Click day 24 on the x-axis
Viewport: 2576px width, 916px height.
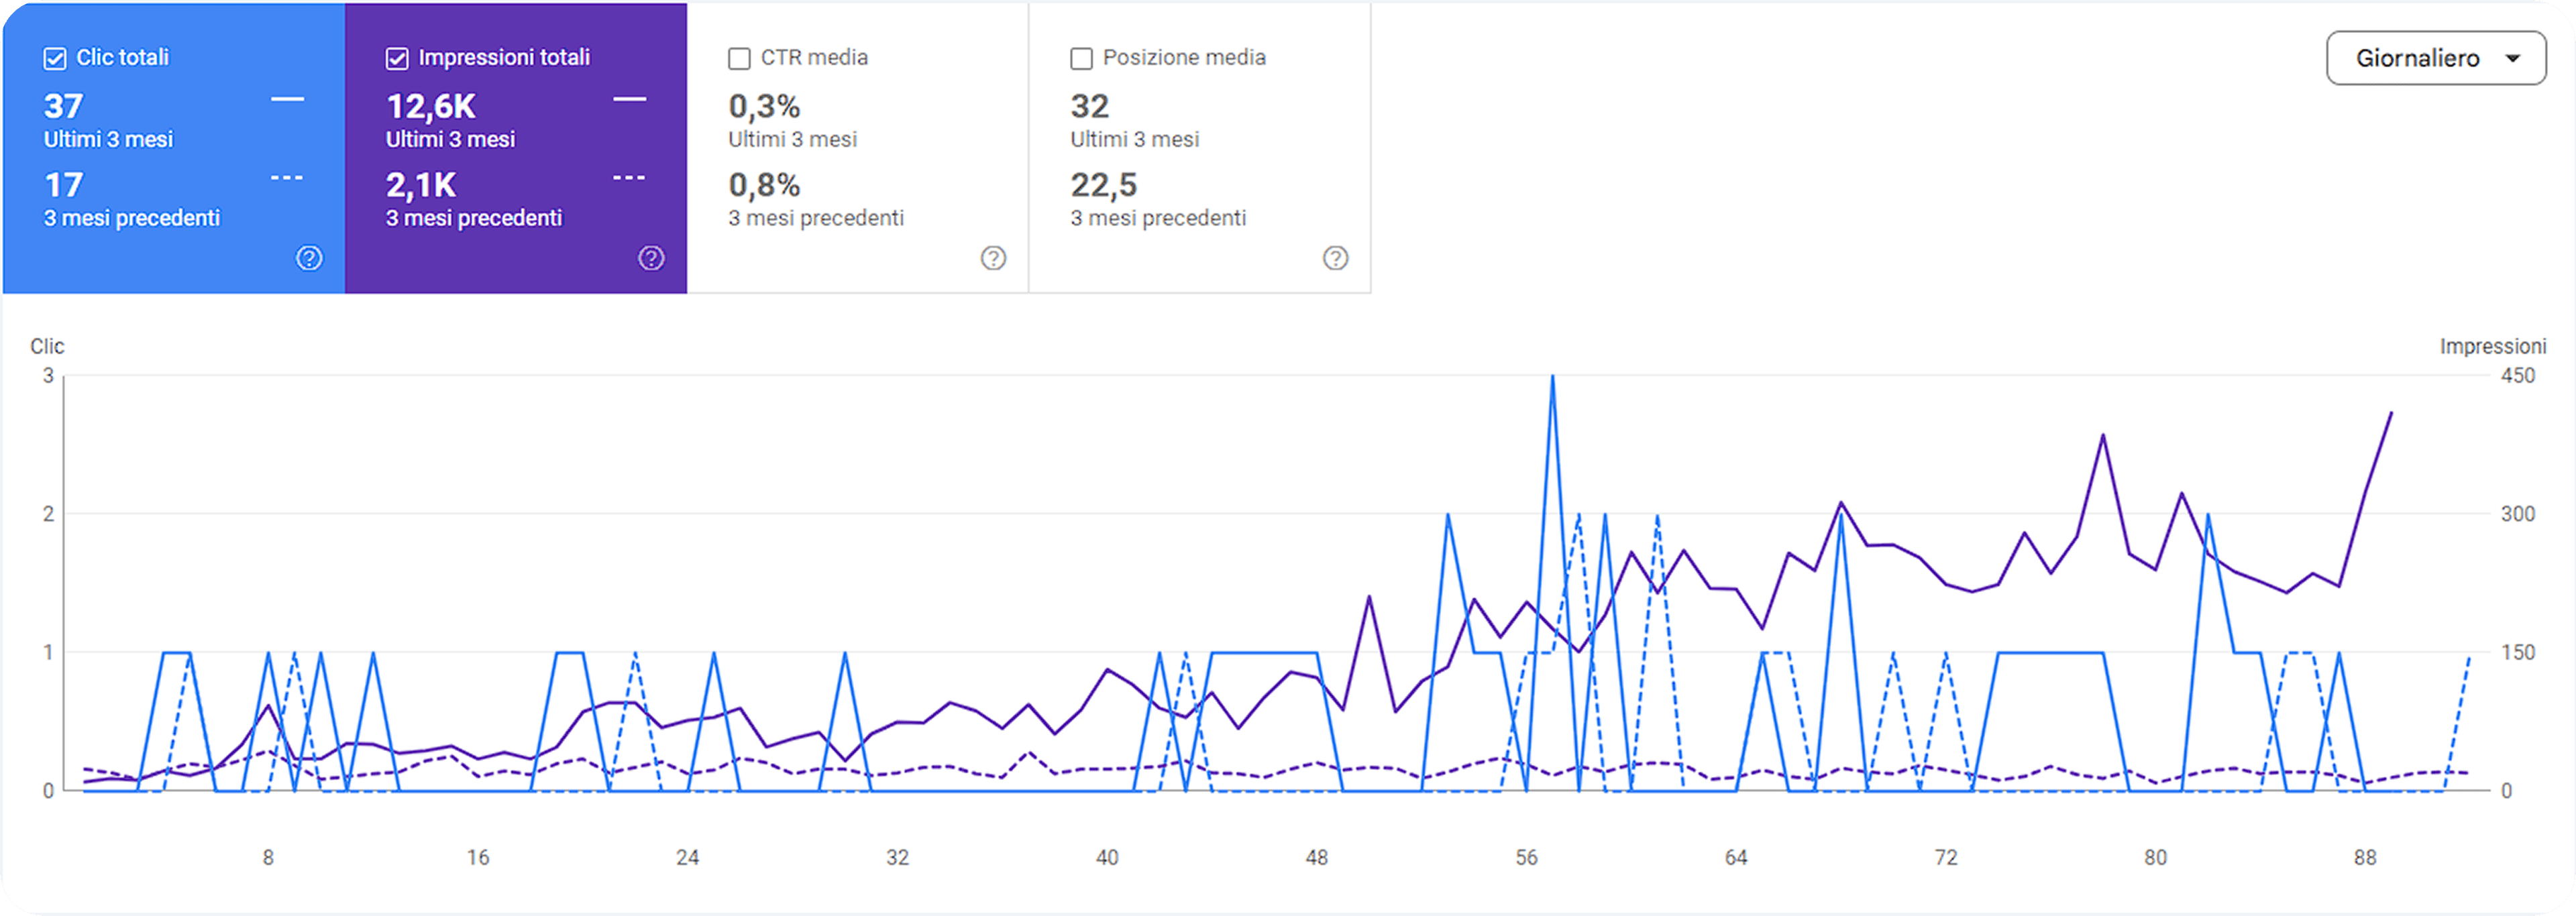(x=687, y=857)
